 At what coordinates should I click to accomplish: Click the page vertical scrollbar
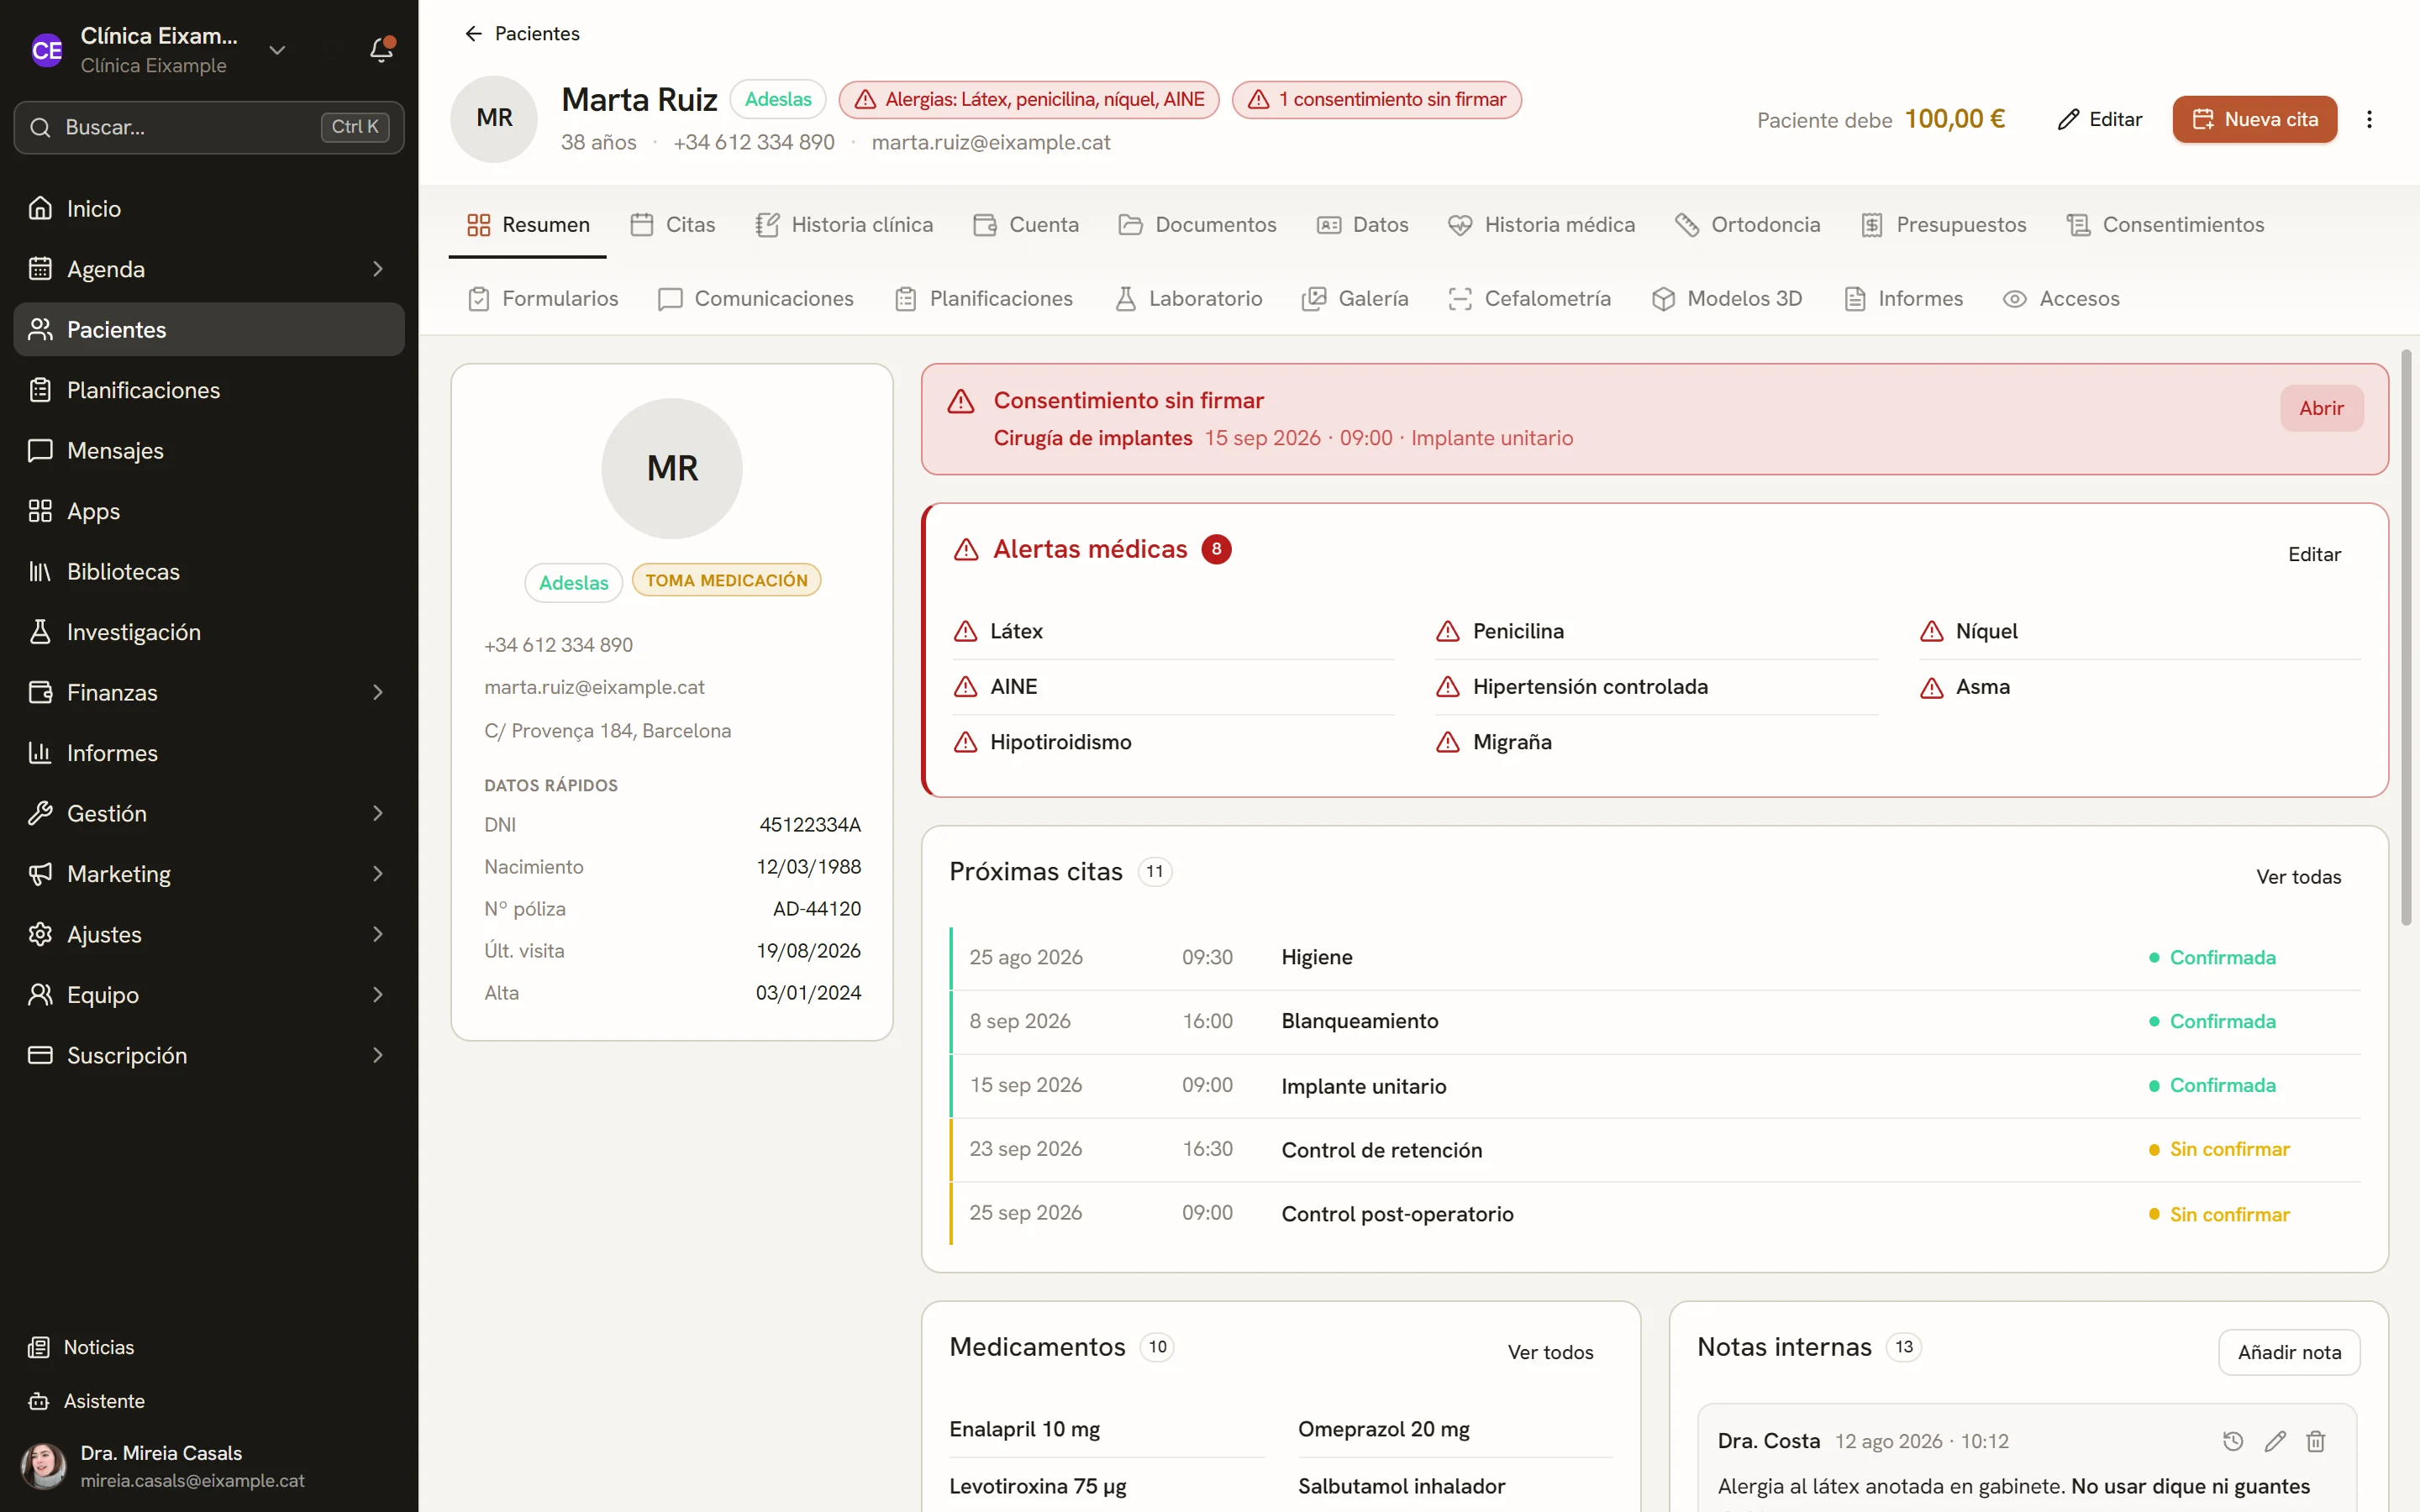tap(2407, 638)
